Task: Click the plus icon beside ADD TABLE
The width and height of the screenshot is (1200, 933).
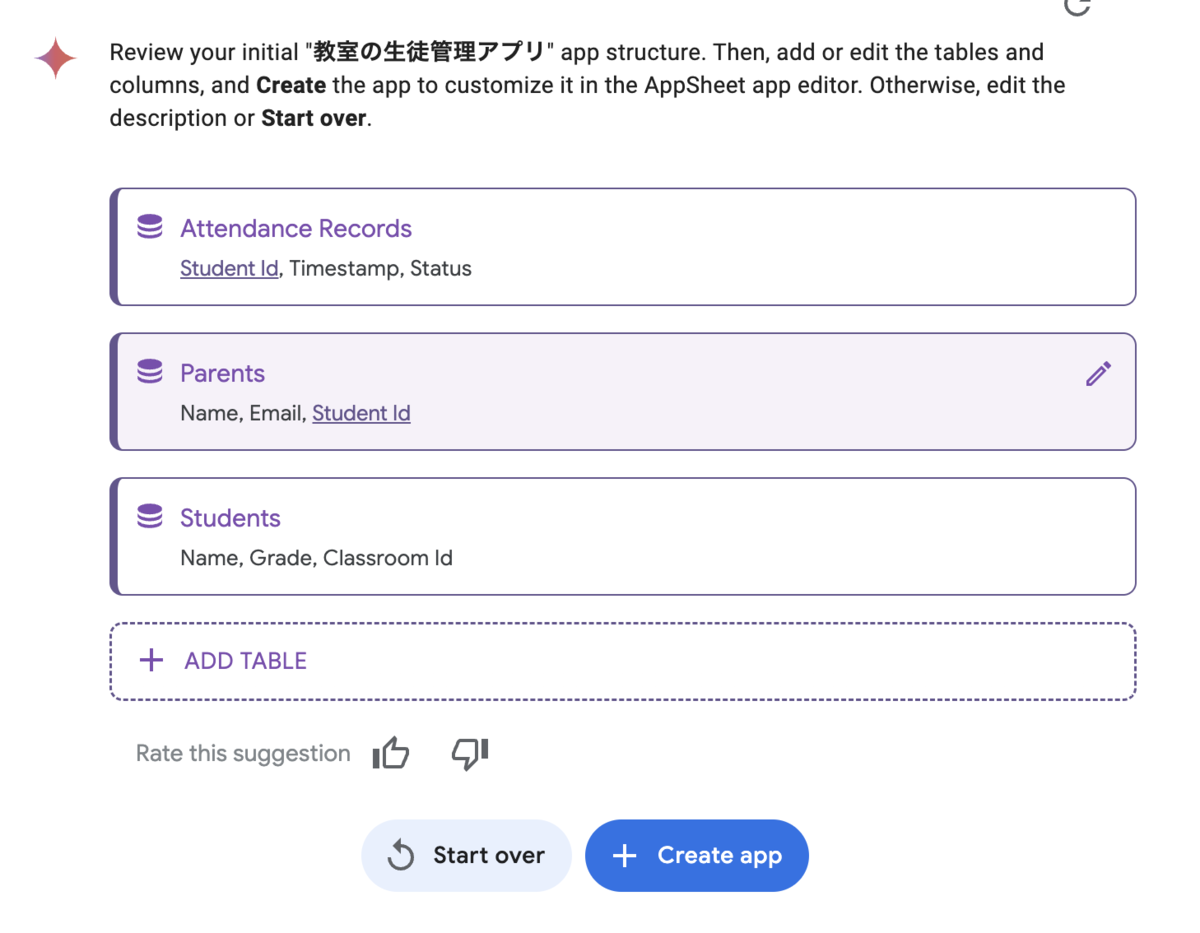Action: tap(151, 661)
